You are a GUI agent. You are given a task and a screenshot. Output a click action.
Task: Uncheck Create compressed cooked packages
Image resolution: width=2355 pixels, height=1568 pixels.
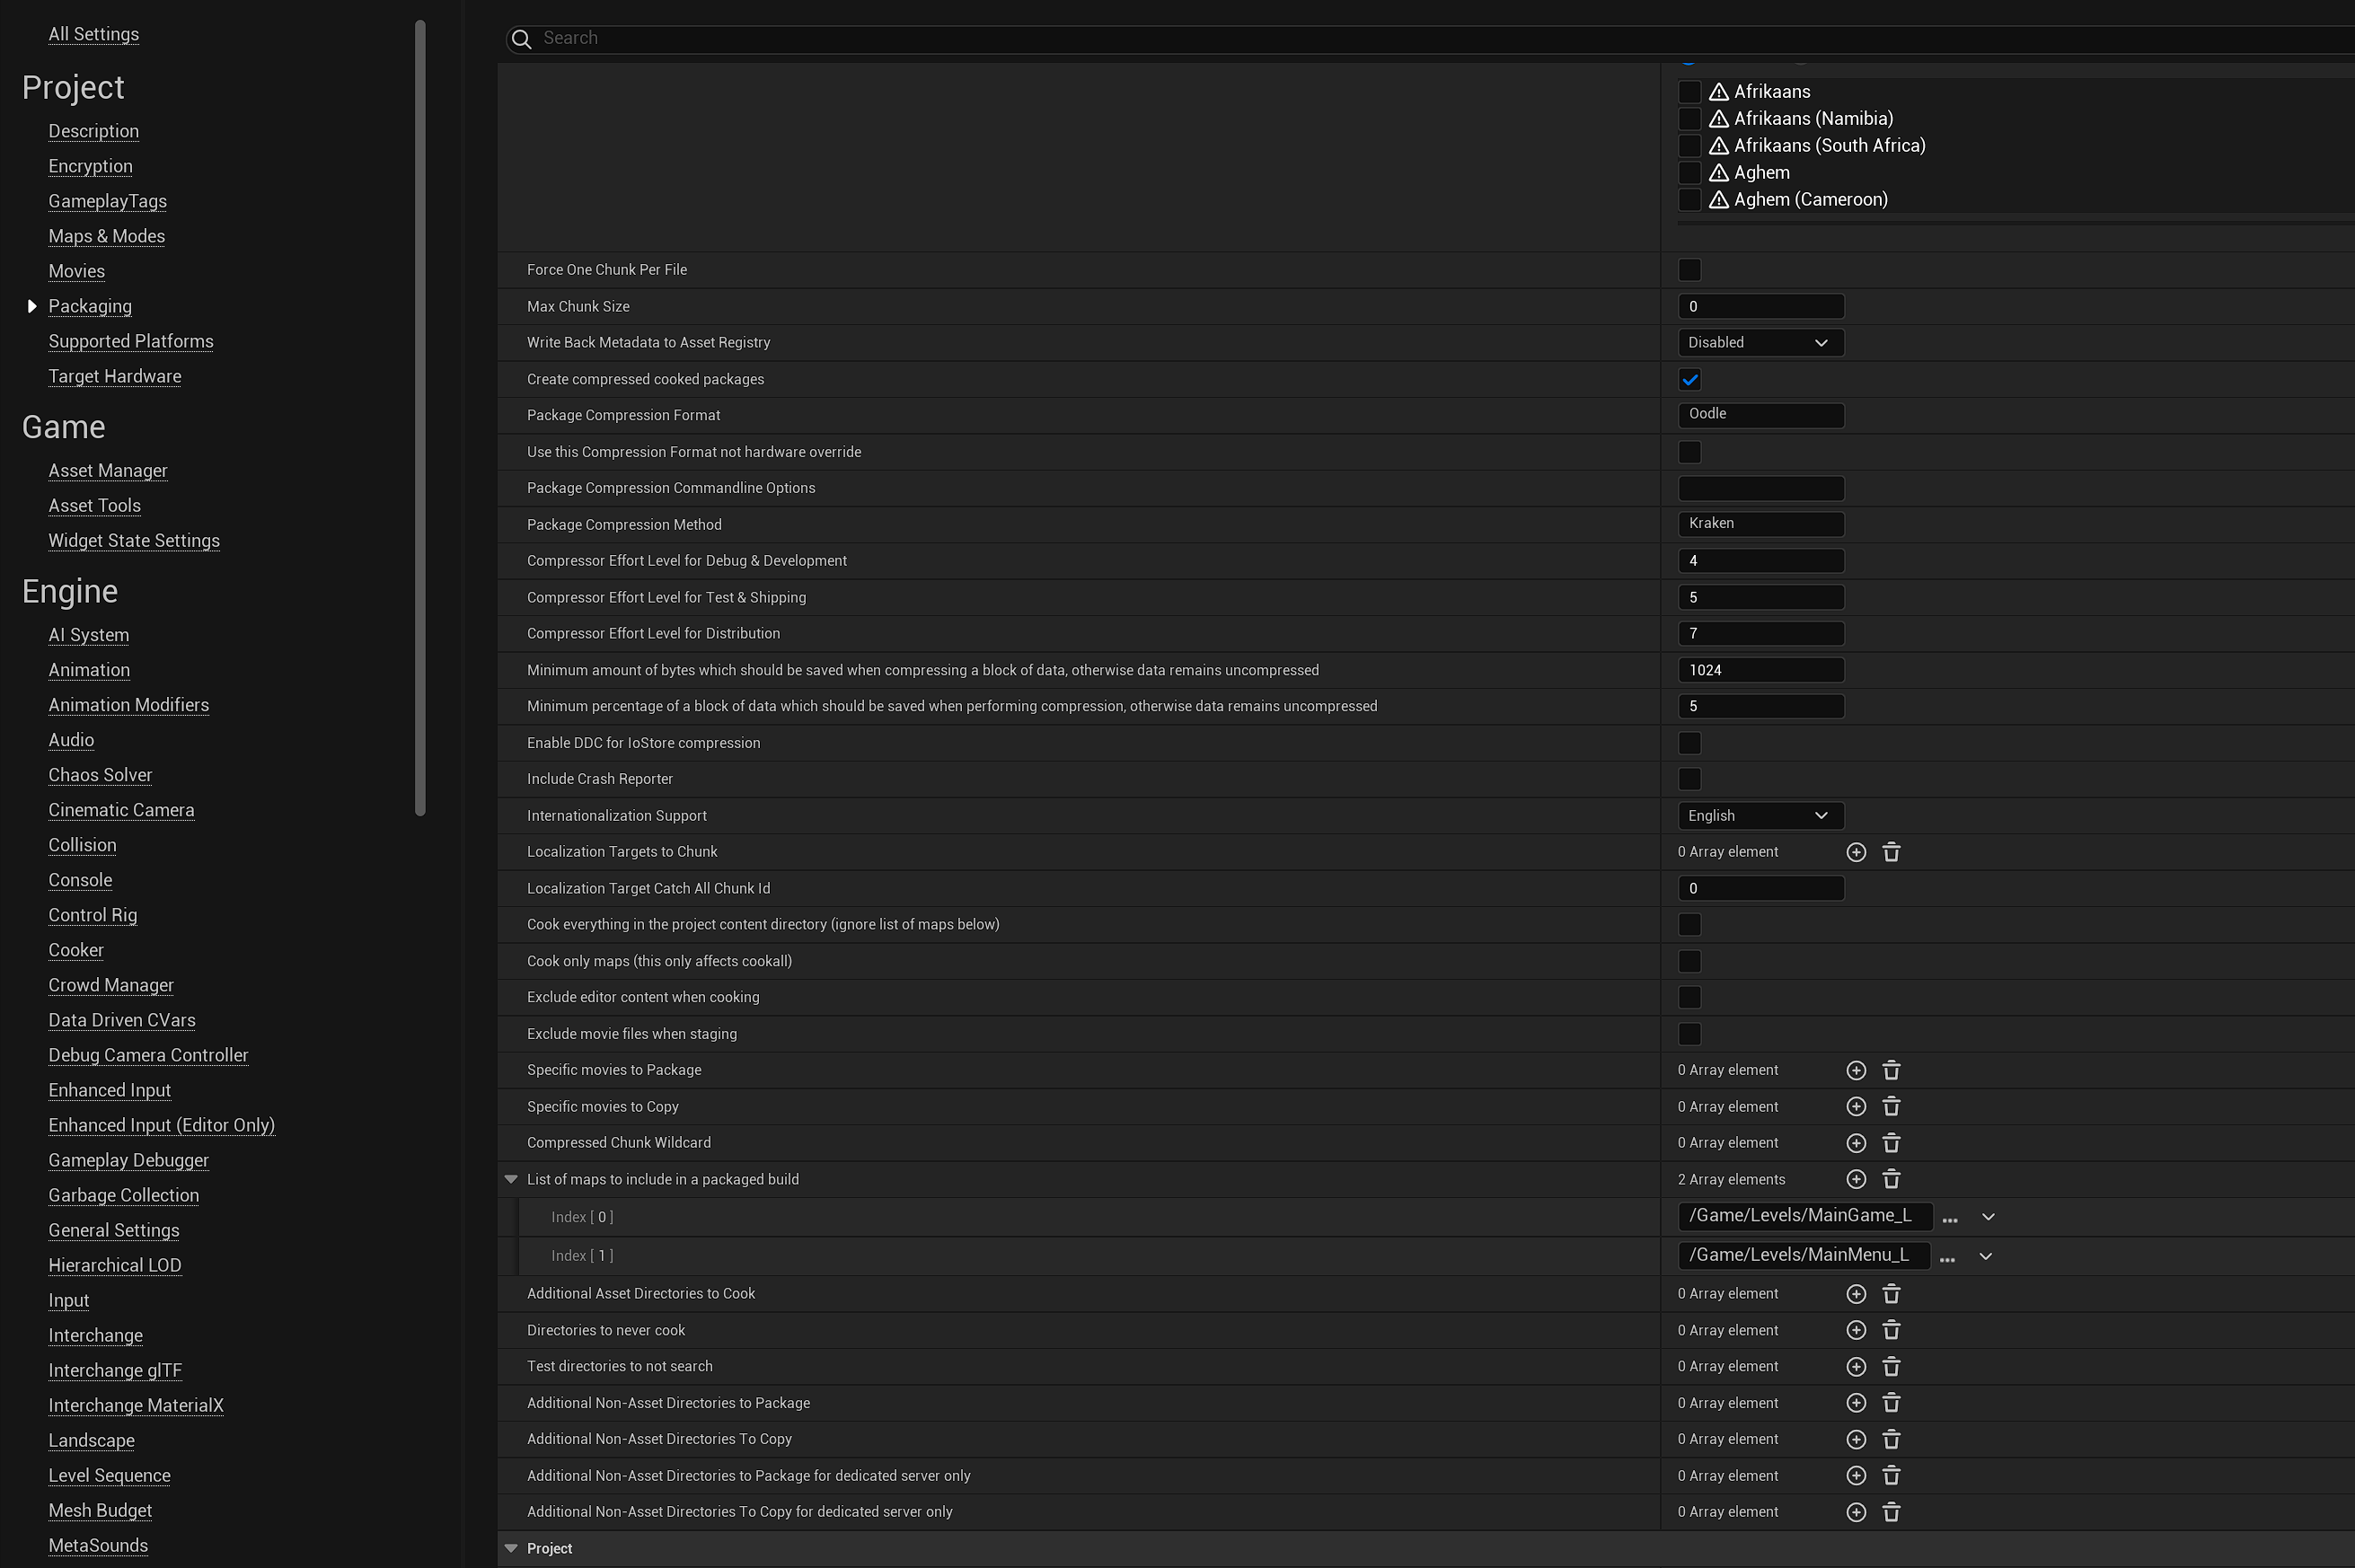[x=1690, y=379]
